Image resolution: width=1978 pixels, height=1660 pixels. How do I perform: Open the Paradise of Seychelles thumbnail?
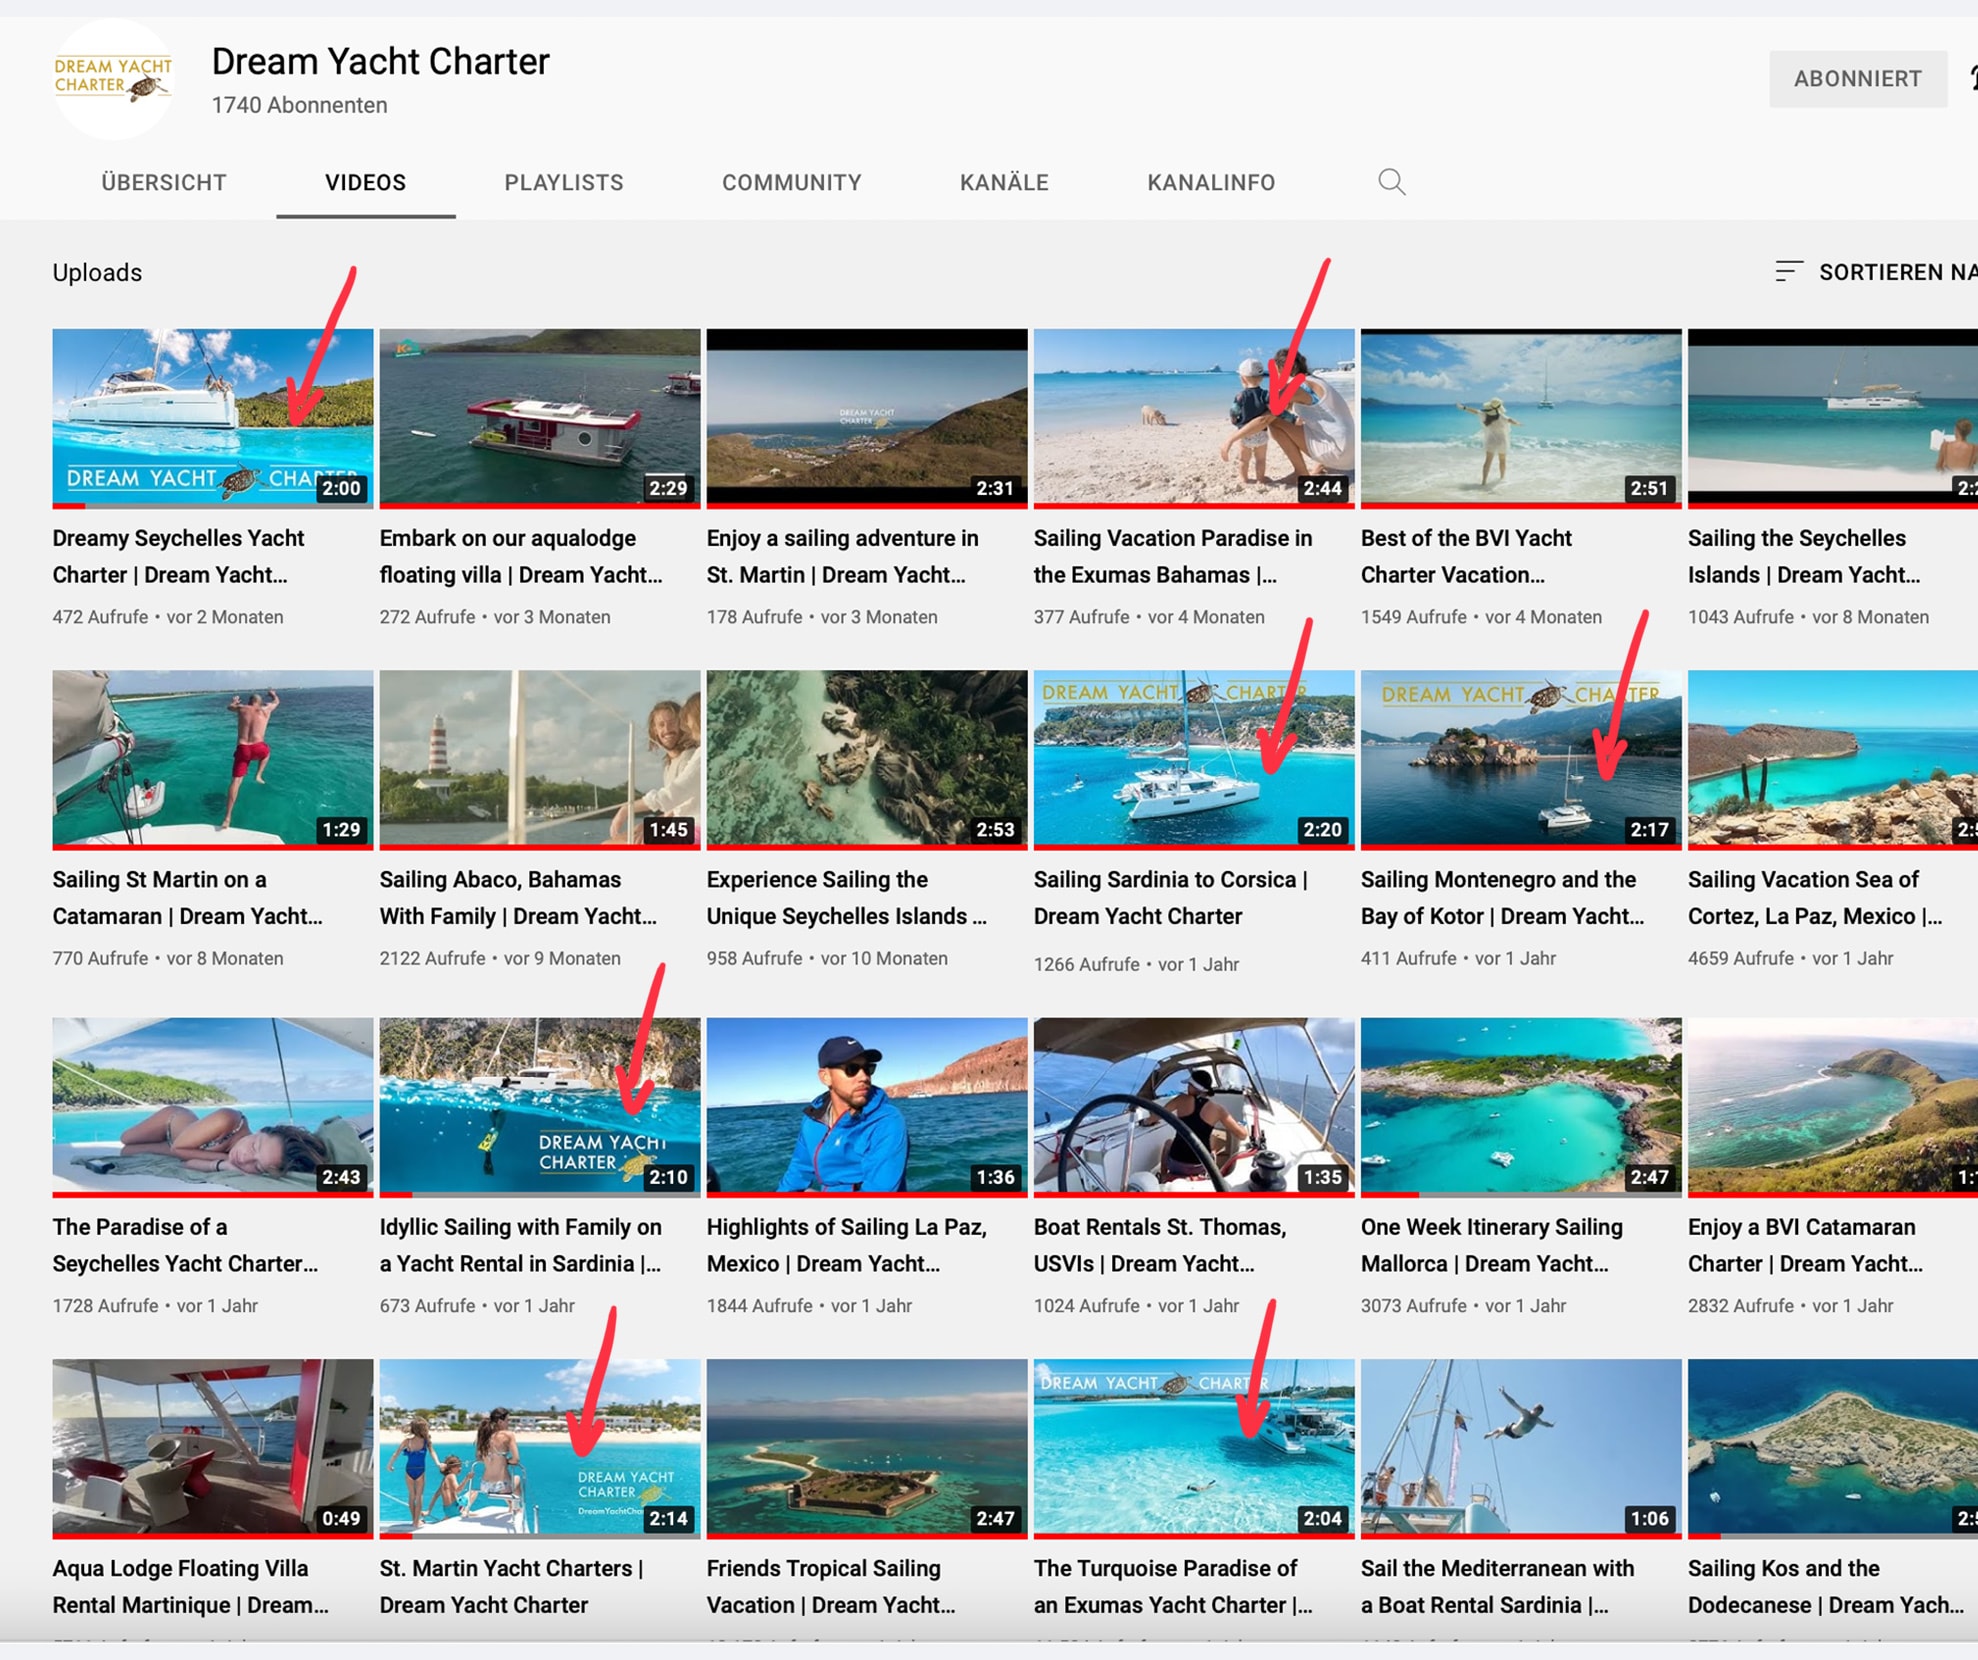pyautogui.click(x=213, y=1107)
